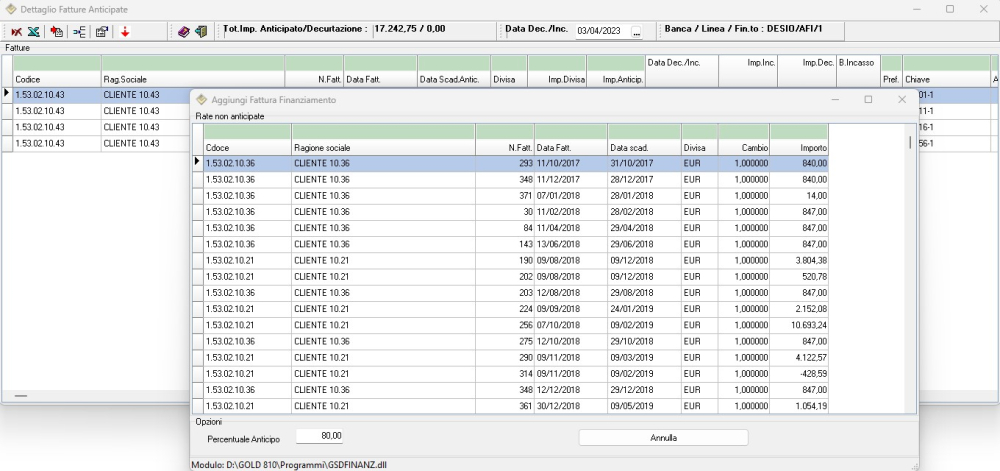Image resolution: width=1000 pixels, height=471 pixels.
Task: Click the add document toolbar icon
Action: coord(57,31)
